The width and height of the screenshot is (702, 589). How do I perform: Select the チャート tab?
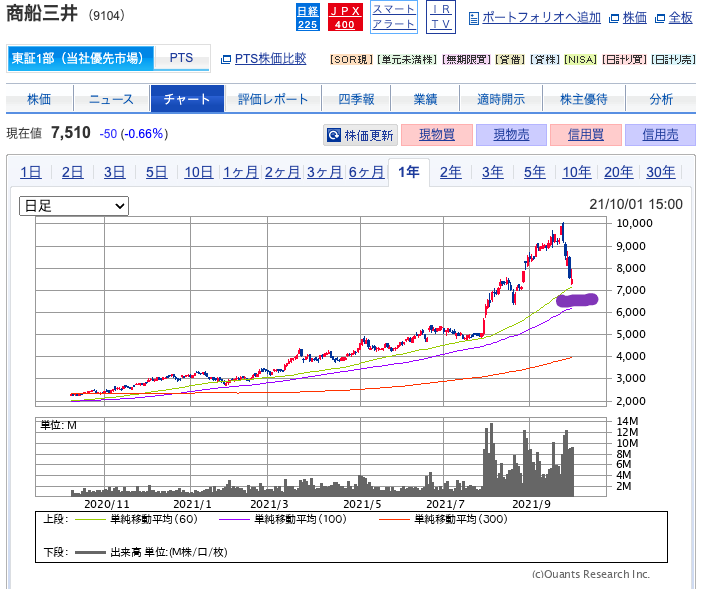point(187,99)
